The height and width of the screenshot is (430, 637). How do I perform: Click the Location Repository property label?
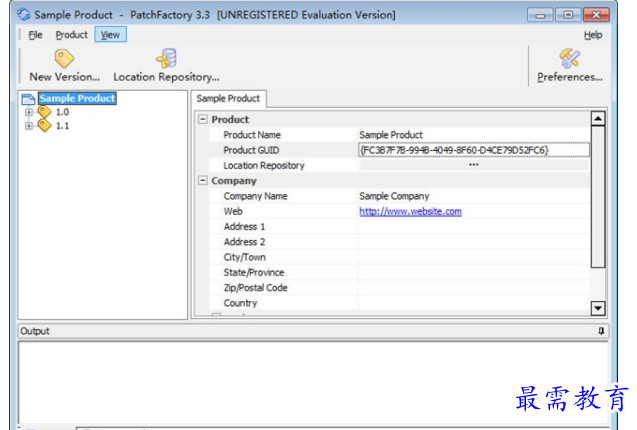click(x=264, y=165)
